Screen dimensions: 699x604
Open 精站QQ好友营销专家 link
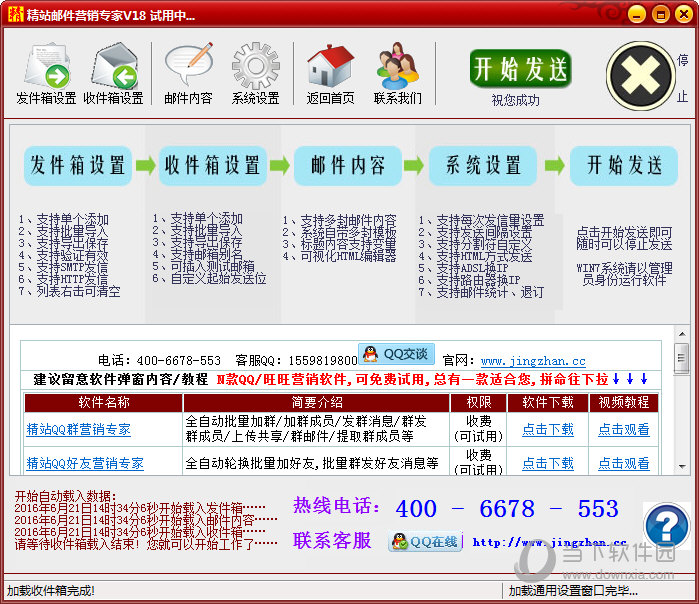85,463
